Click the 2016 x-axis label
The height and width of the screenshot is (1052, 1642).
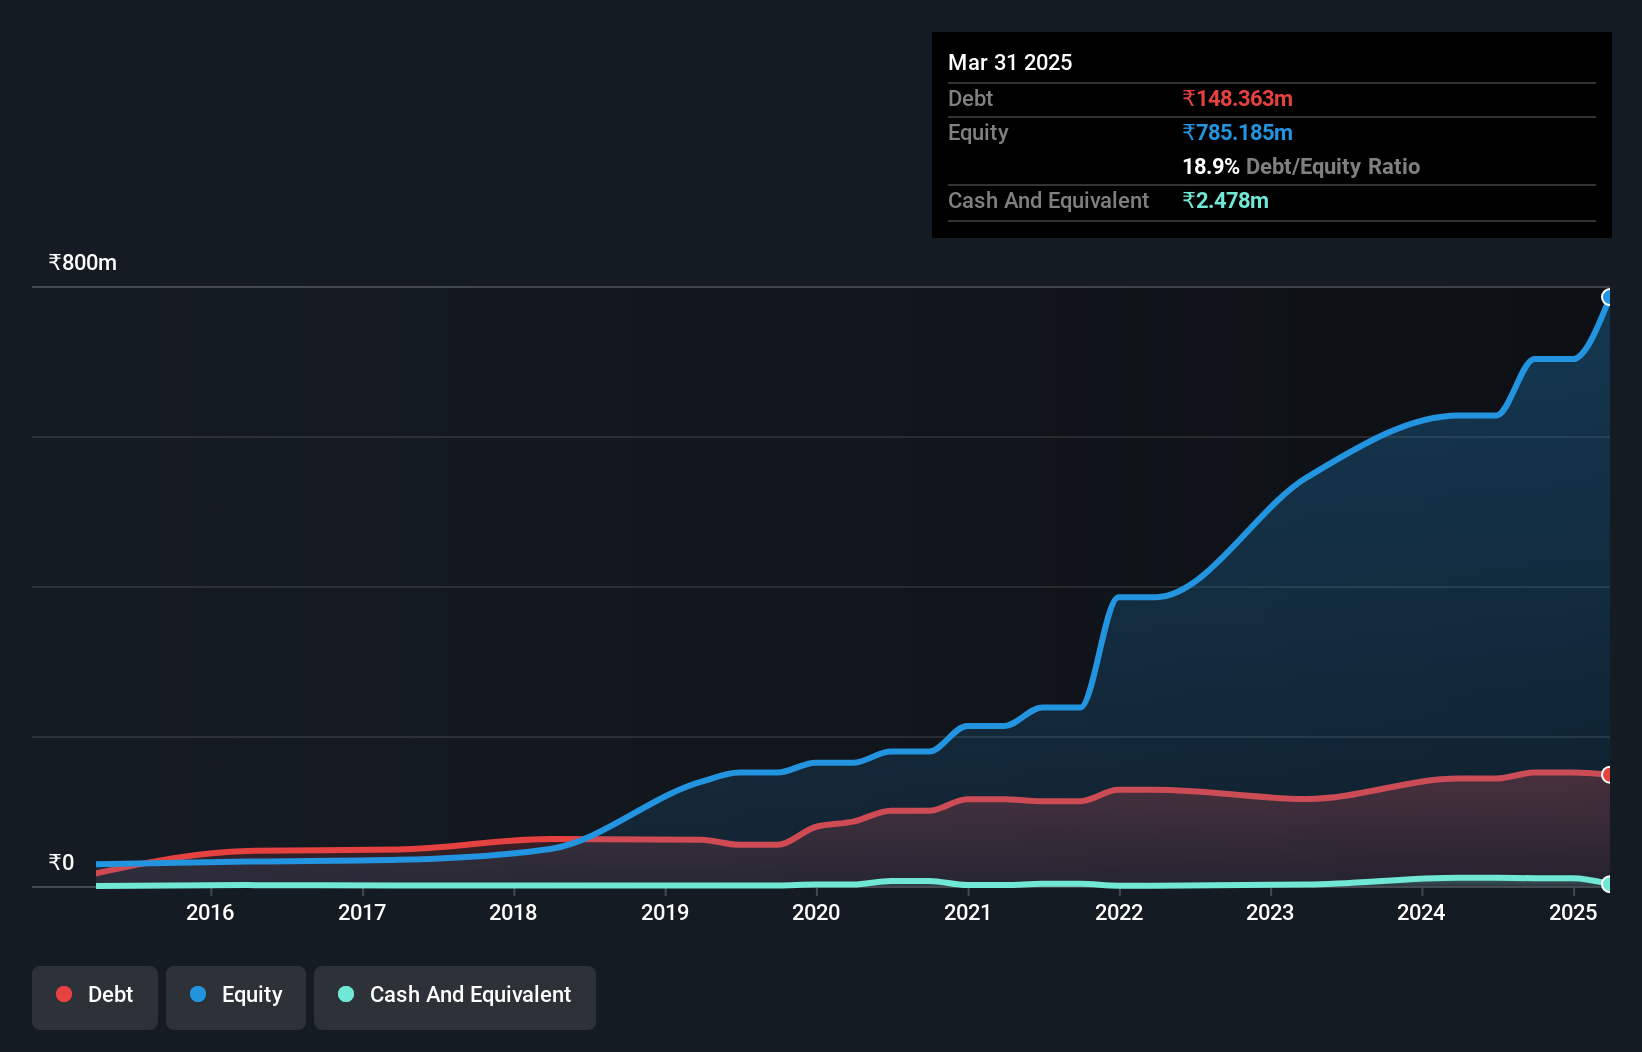(210, 912)
